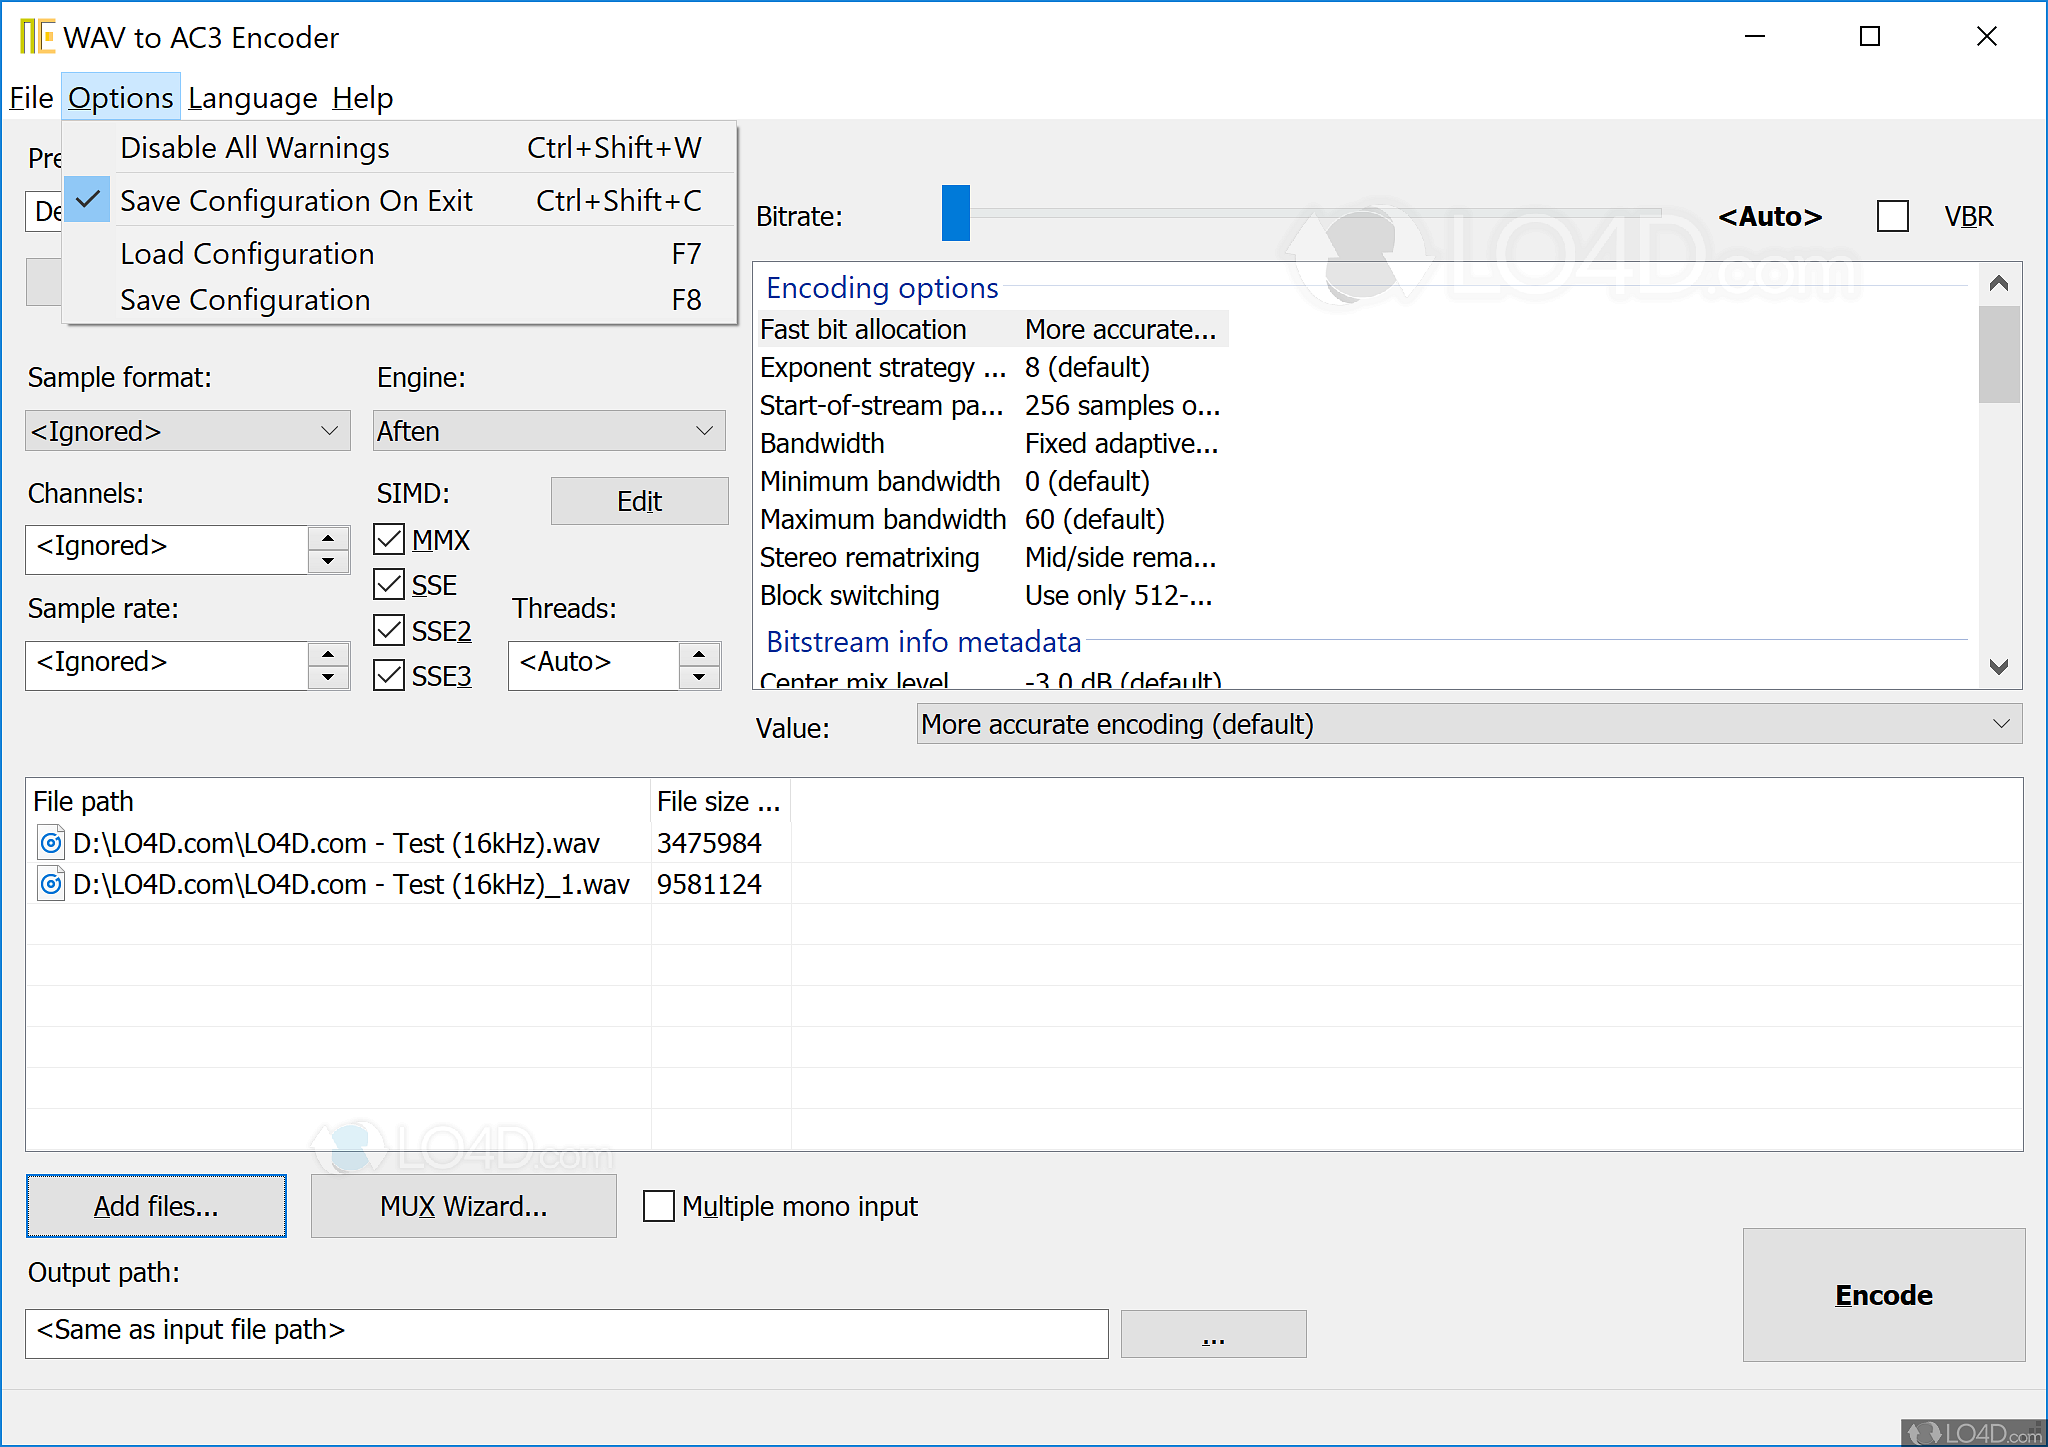
Task: Enable the VBR checkbox
Action: 1893,215
